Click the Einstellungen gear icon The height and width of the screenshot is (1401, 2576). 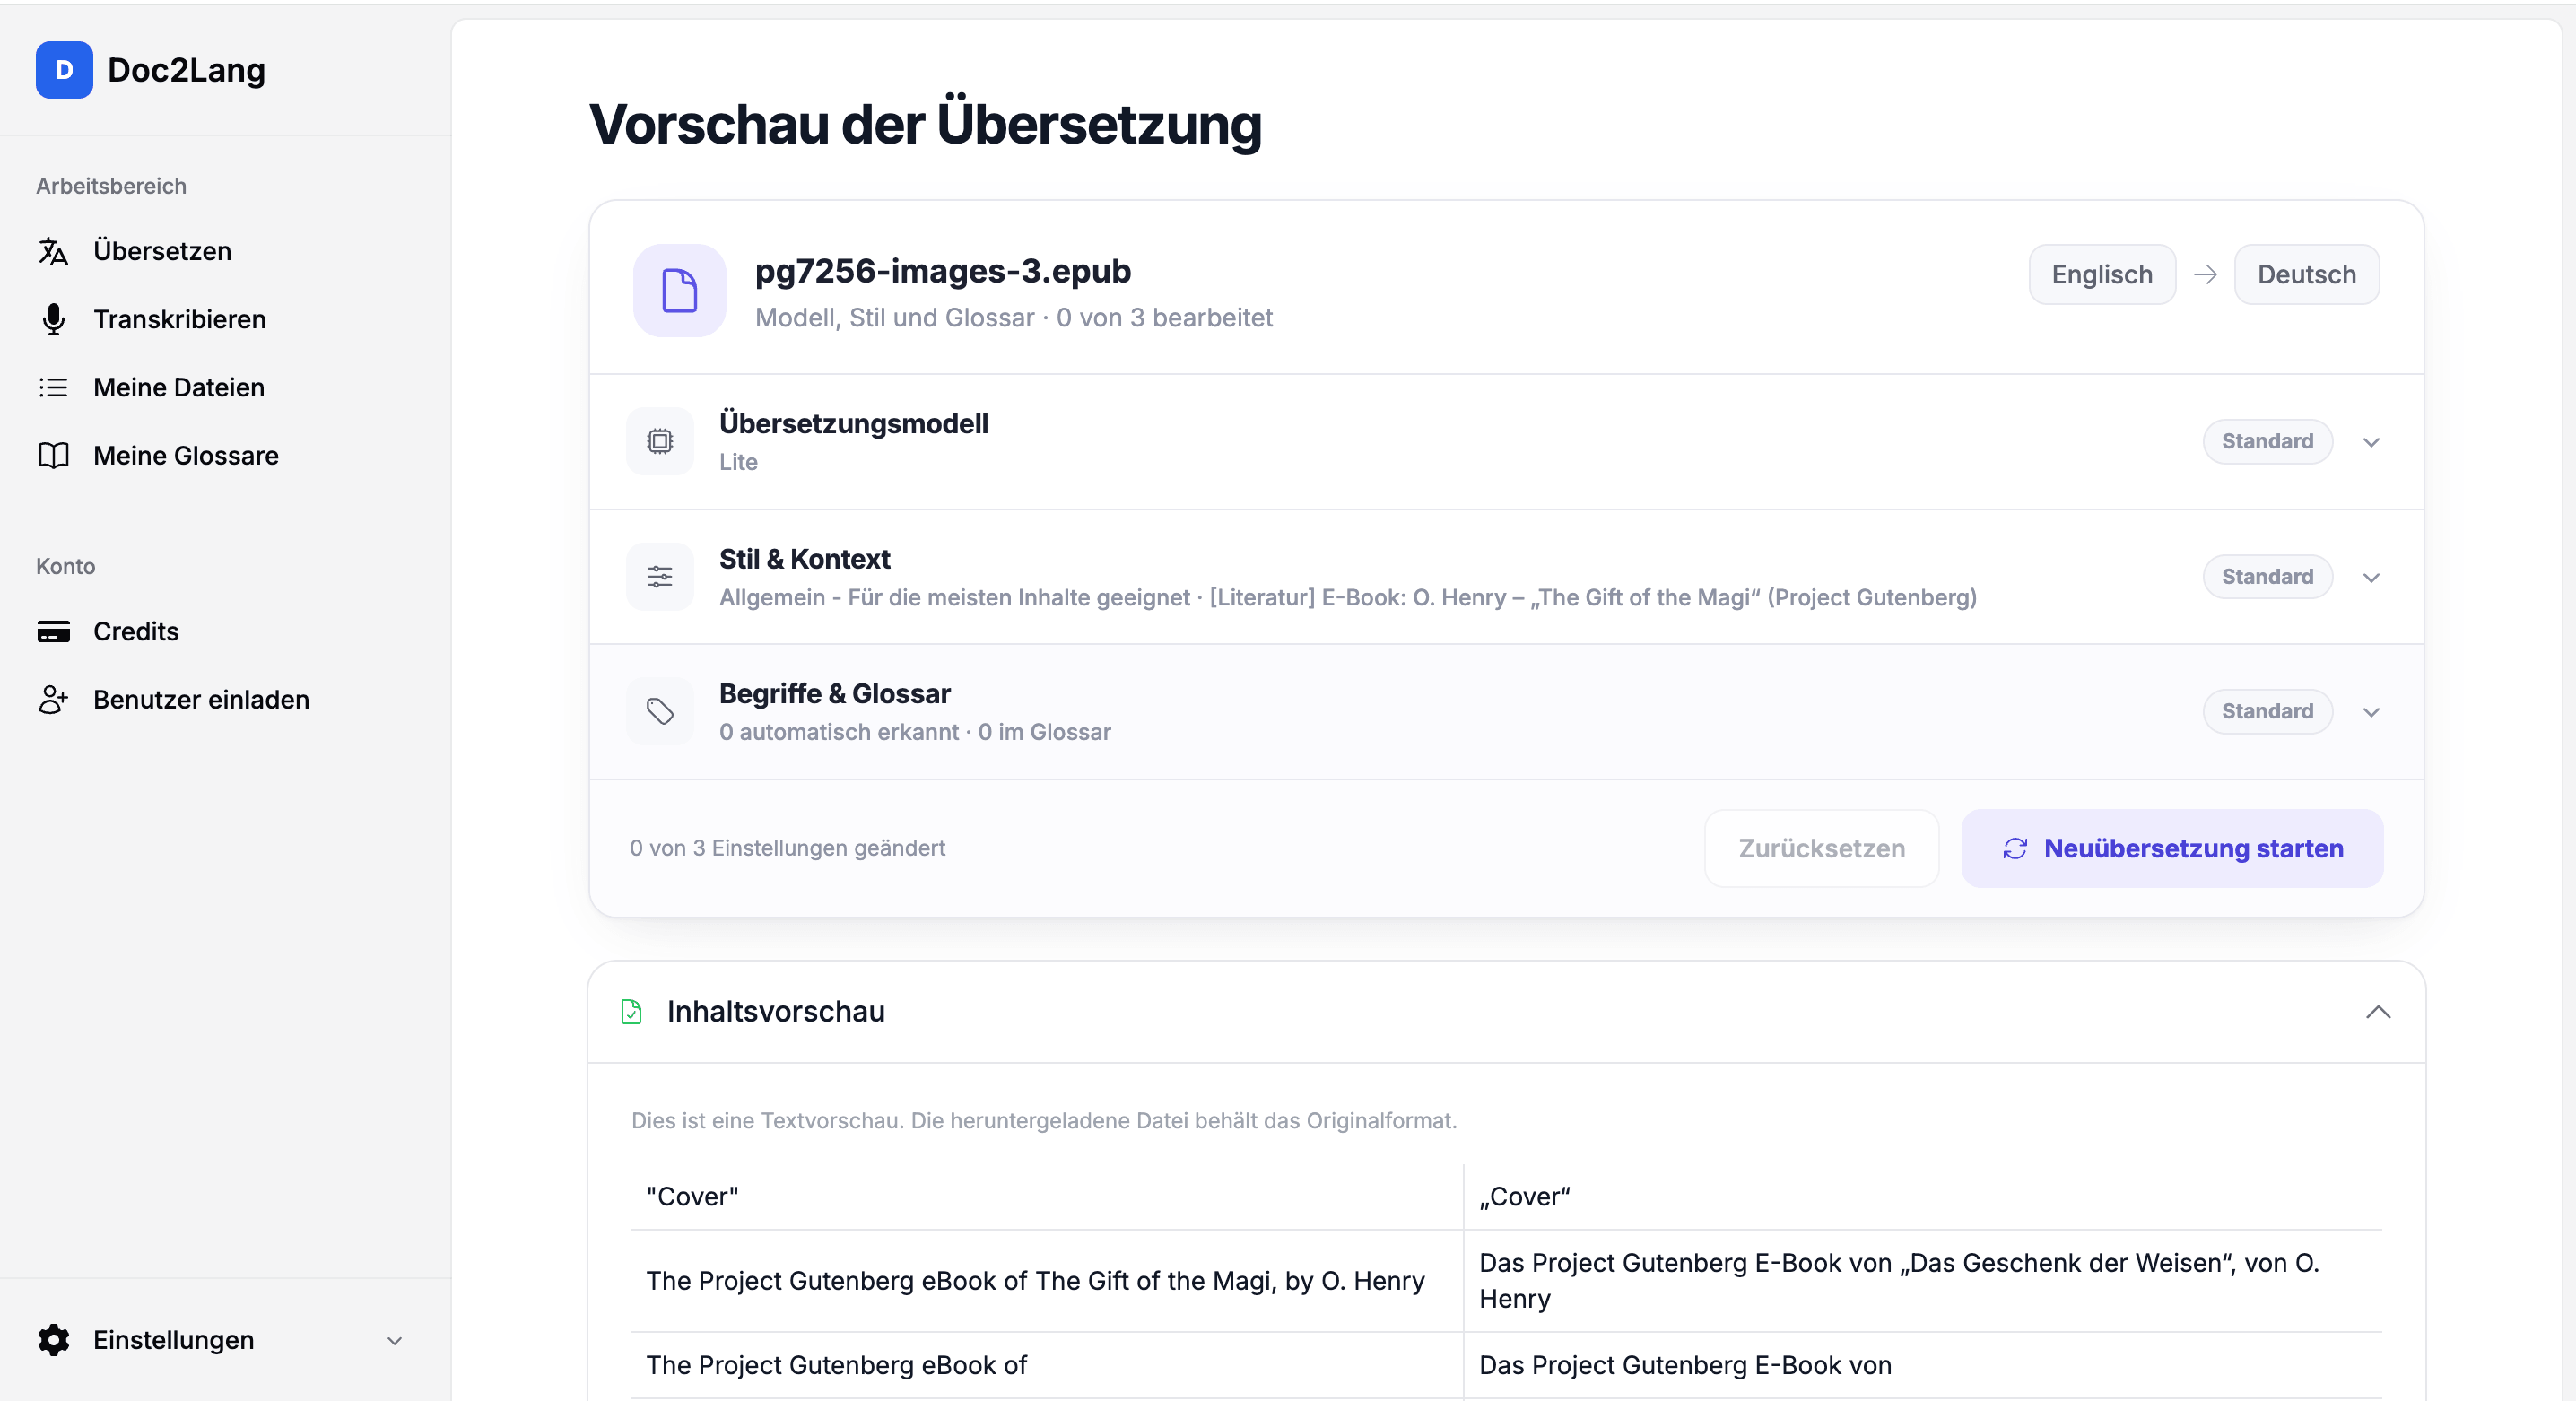point(53,1339)
